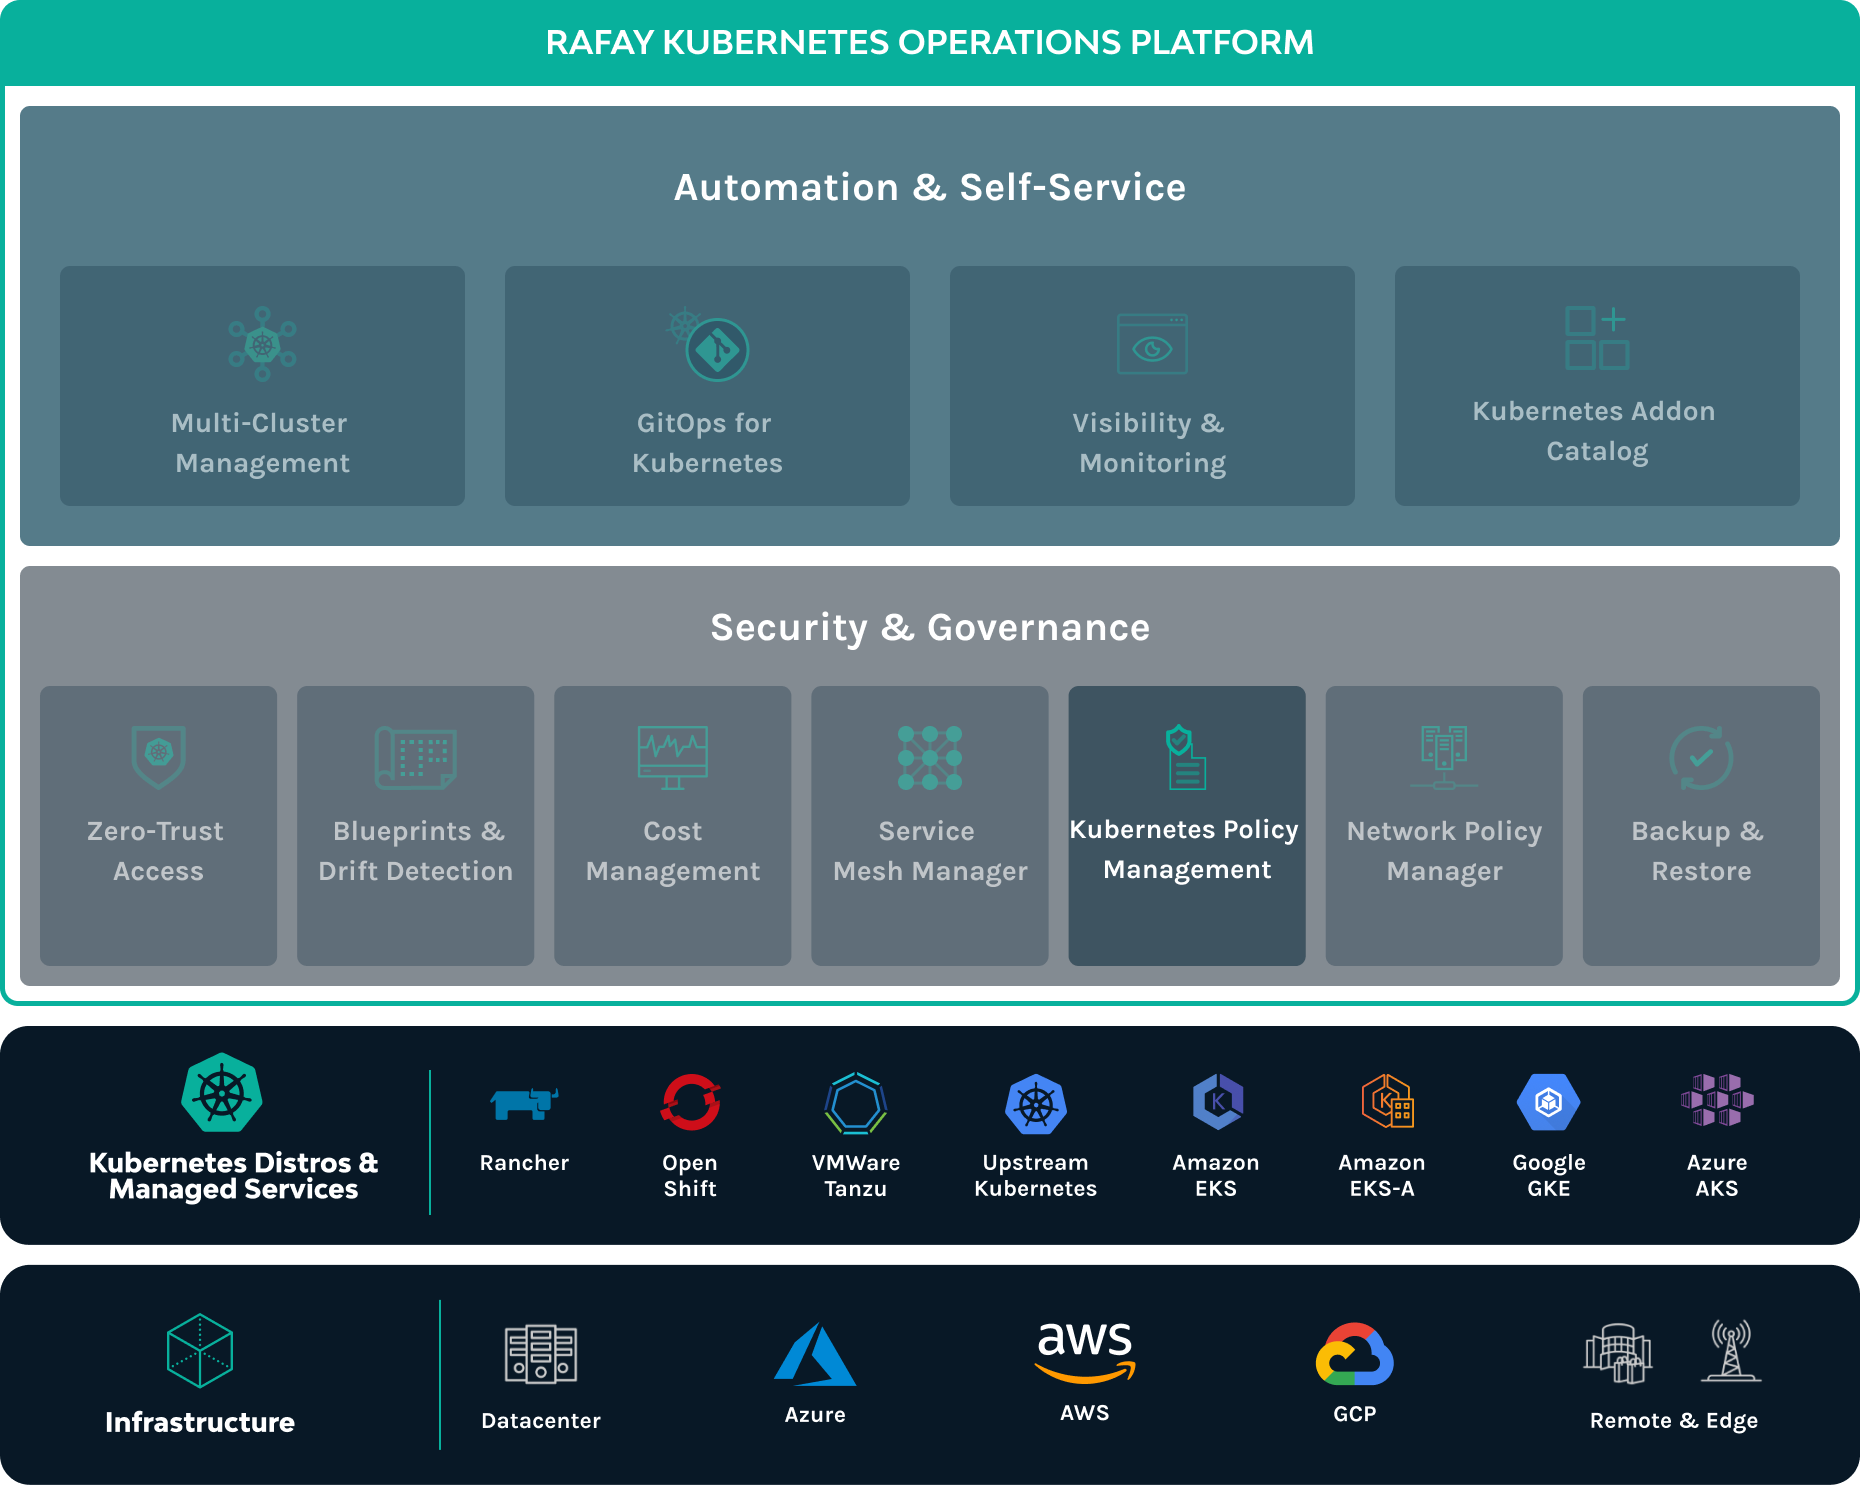Click the Security & Governance heading
Viewport: 1860px width, 1485px height.
[930, 628]
